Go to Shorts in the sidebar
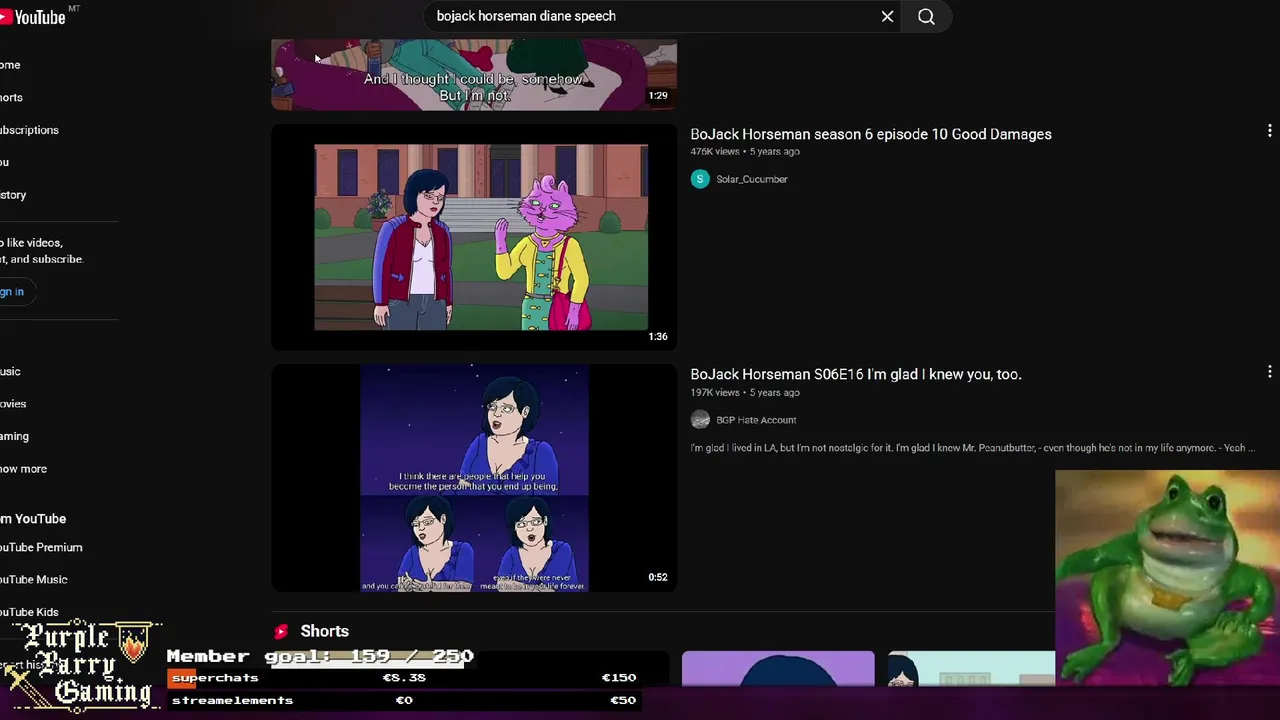 click(x=11, y=97)
